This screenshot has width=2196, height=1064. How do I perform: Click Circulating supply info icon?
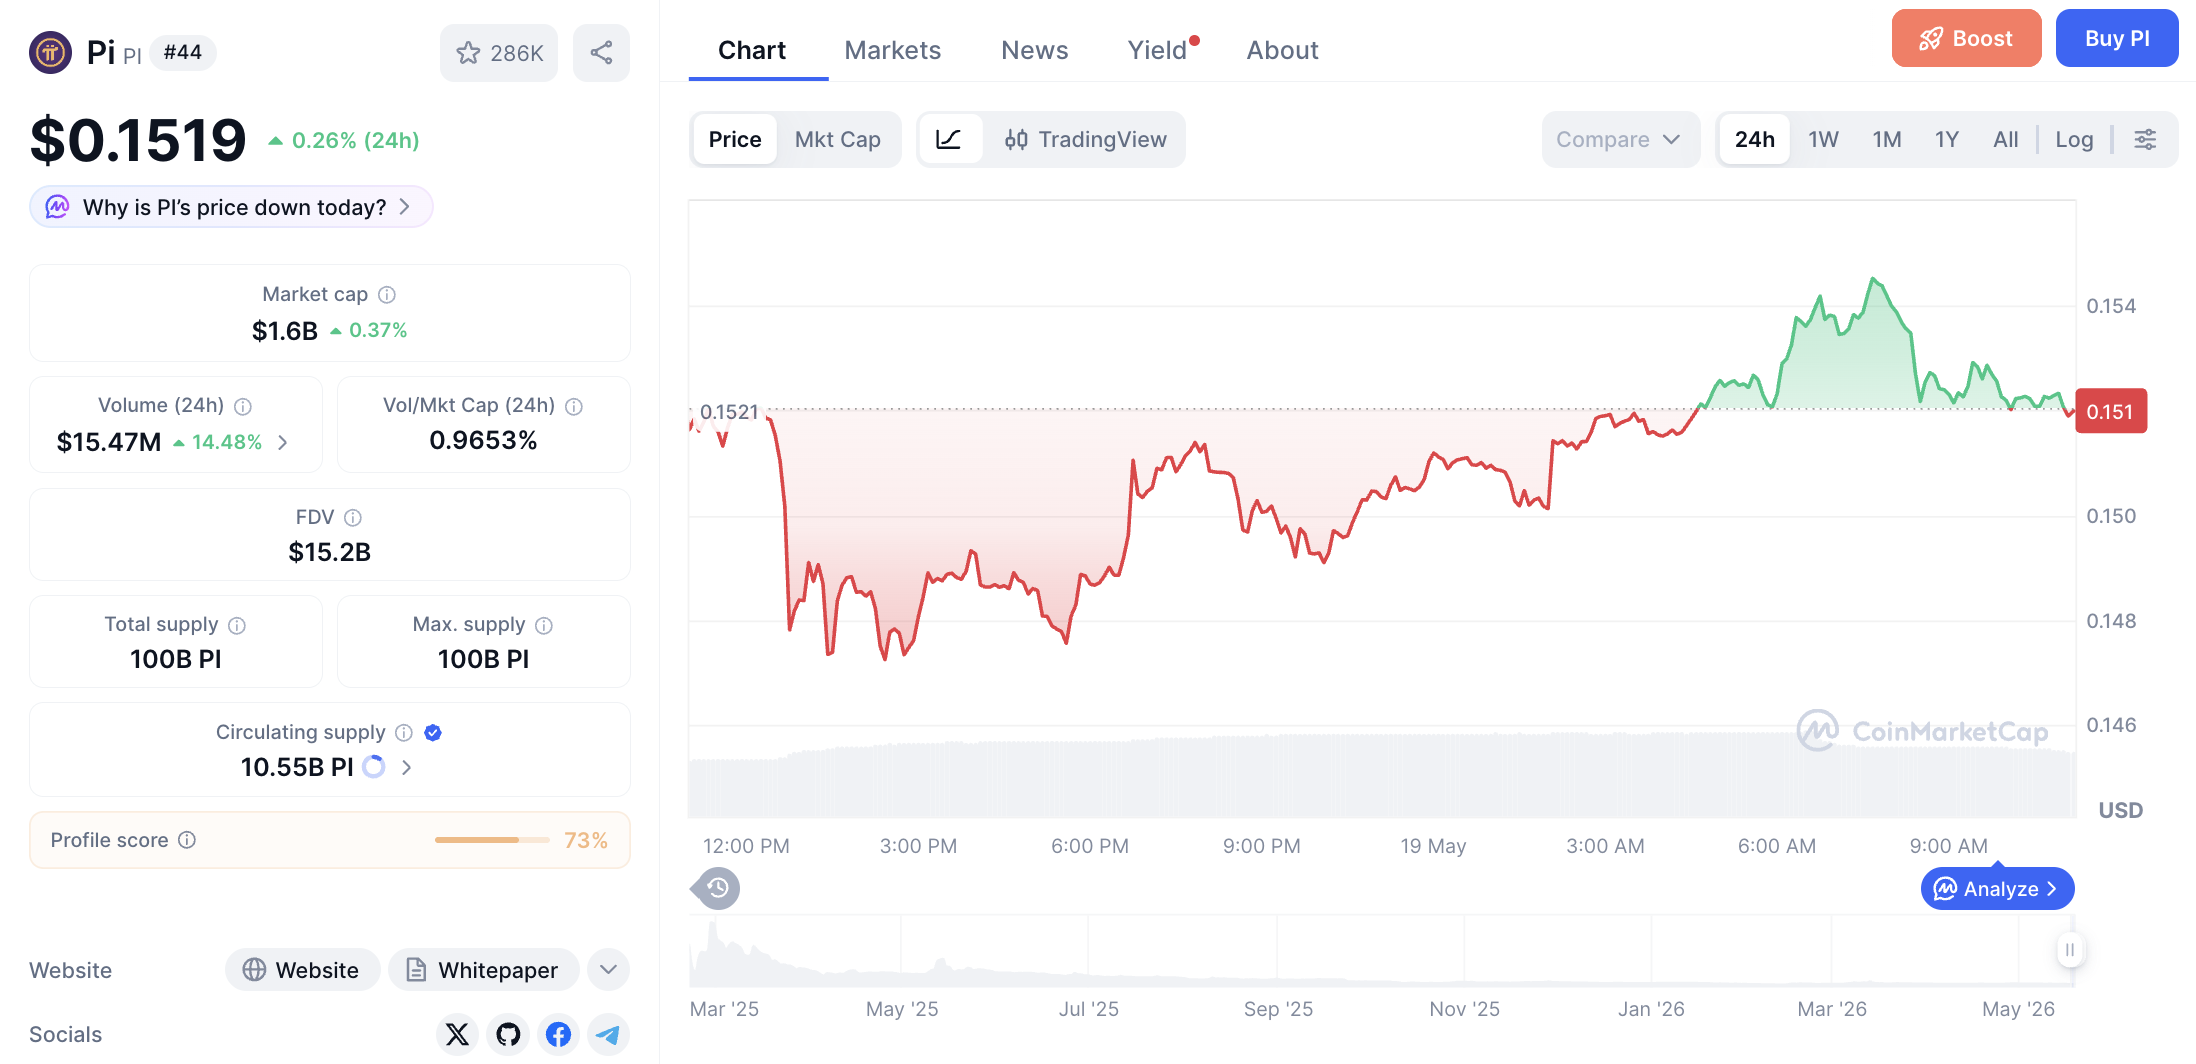[x=404, y=733]
